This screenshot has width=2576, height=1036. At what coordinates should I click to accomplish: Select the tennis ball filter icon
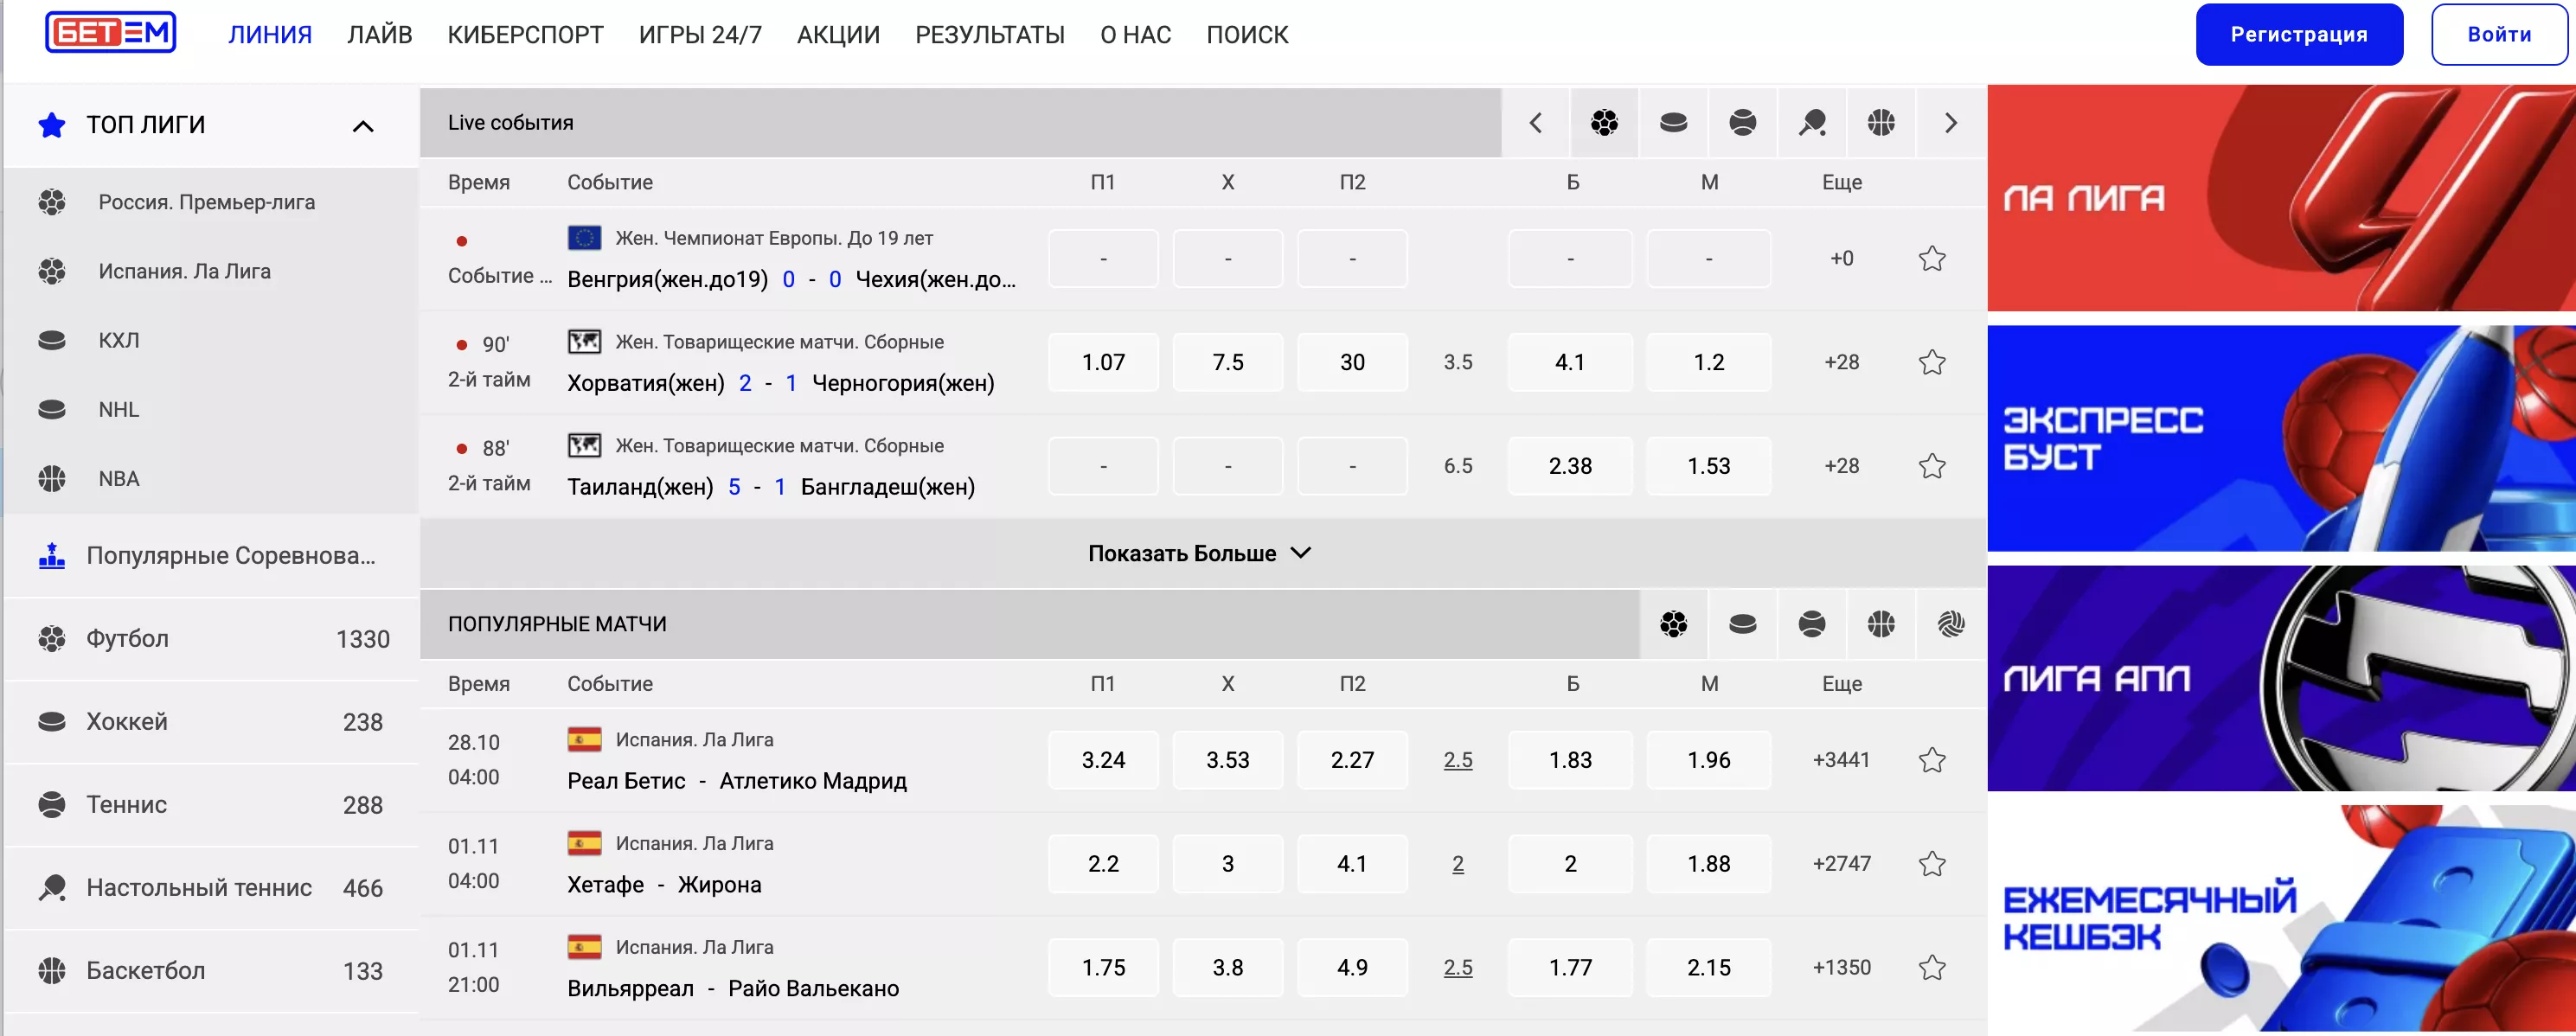[x=1742, y=122]
